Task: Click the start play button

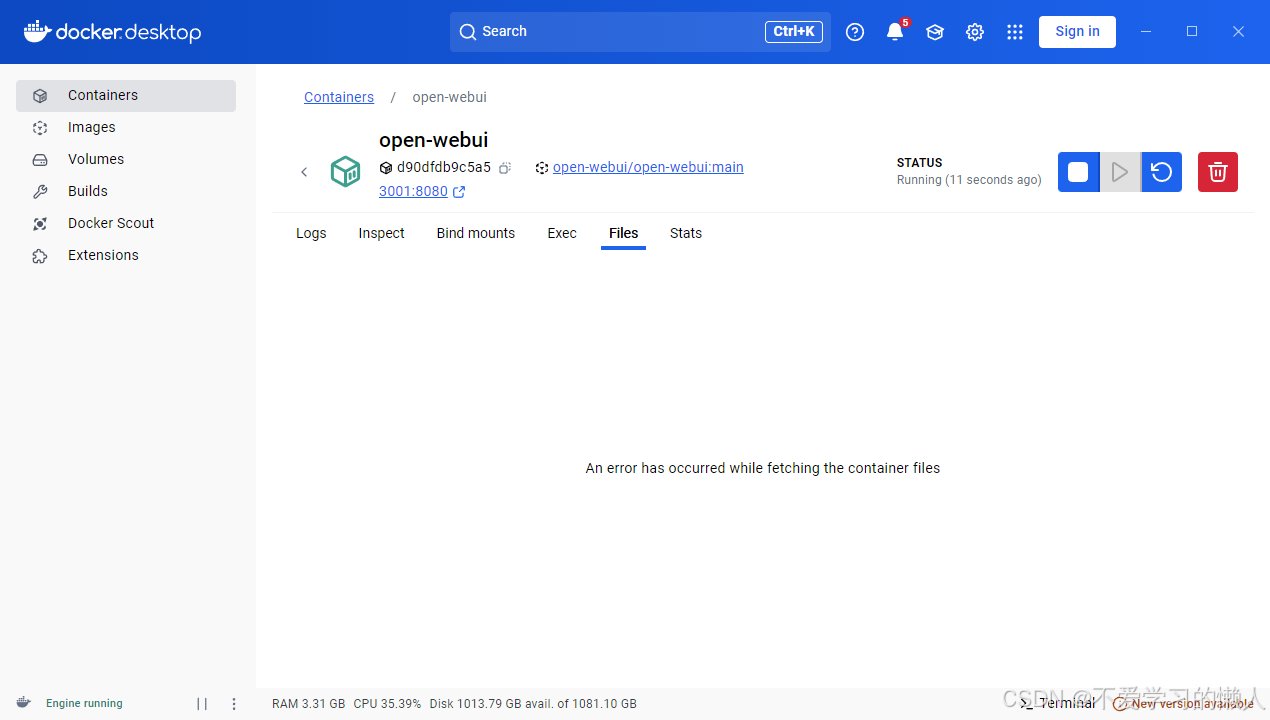Action: tap(1120, 172)
